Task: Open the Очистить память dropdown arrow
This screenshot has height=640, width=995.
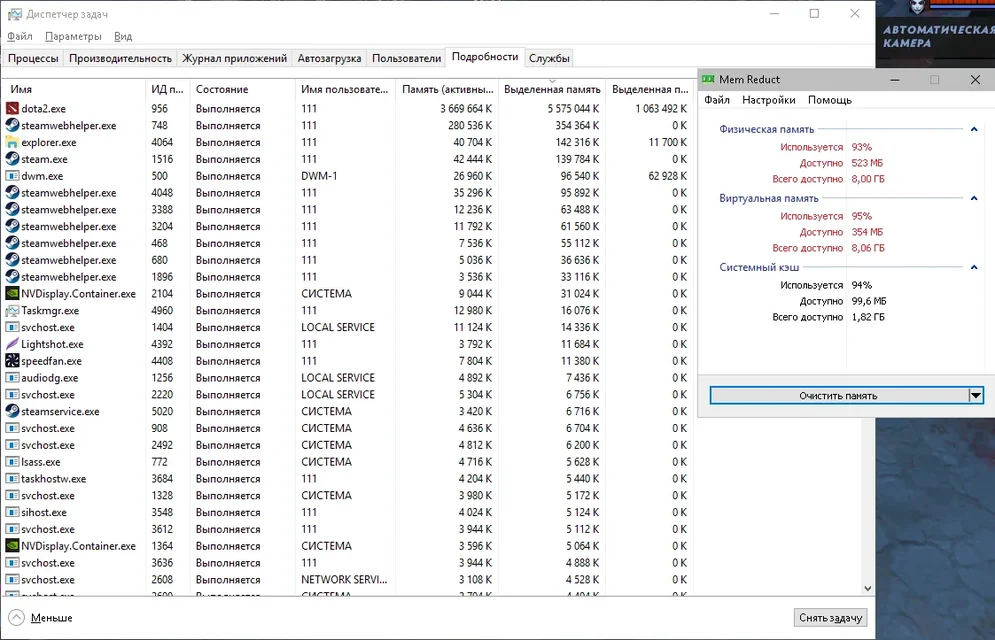Action: (976, 395)
